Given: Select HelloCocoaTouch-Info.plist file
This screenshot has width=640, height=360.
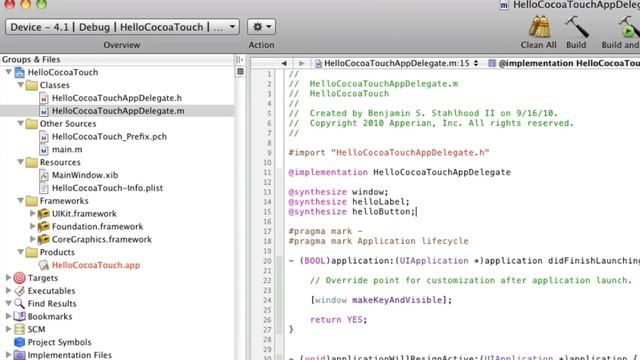Looking at the screenshot, I should point(107,188).
